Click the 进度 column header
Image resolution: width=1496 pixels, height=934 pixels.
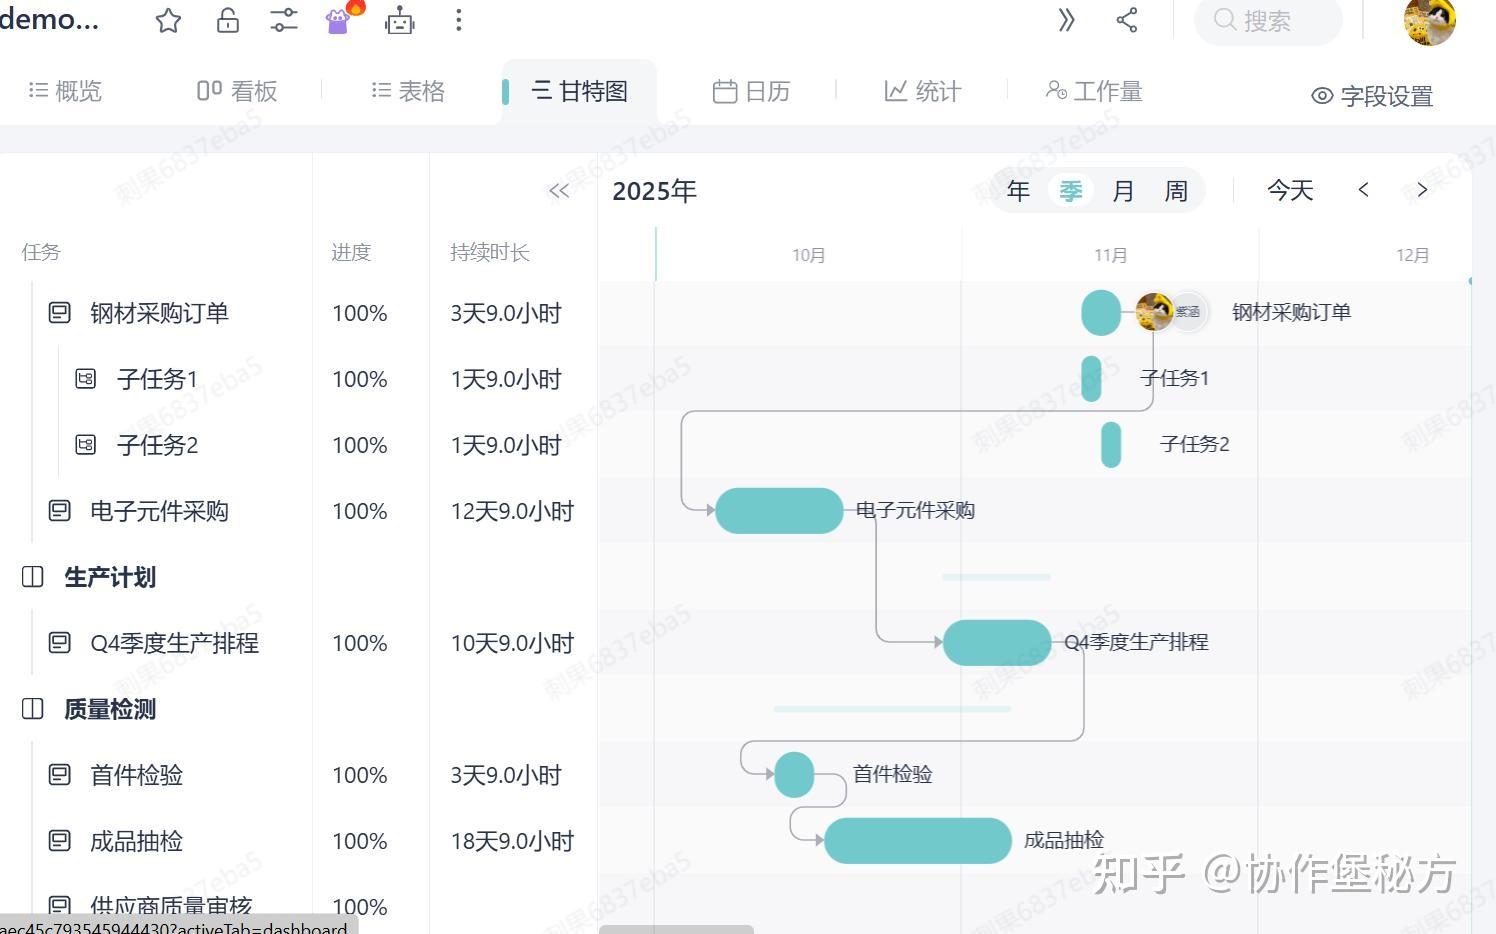(351, 252)
